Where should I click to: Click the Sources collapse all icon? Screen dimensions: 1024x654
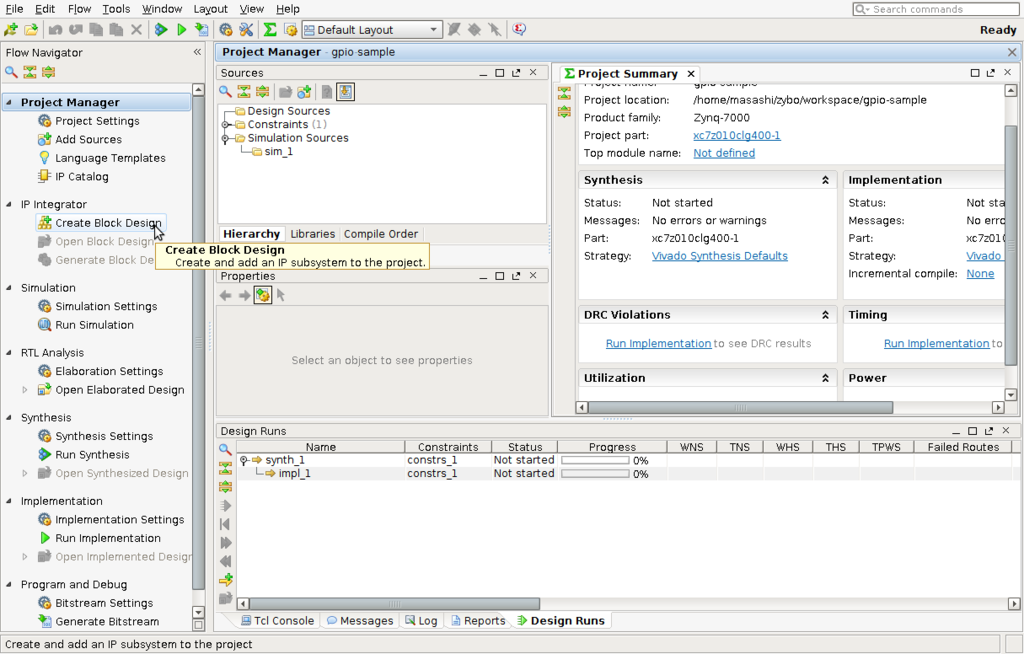click(x=244, y=92)
